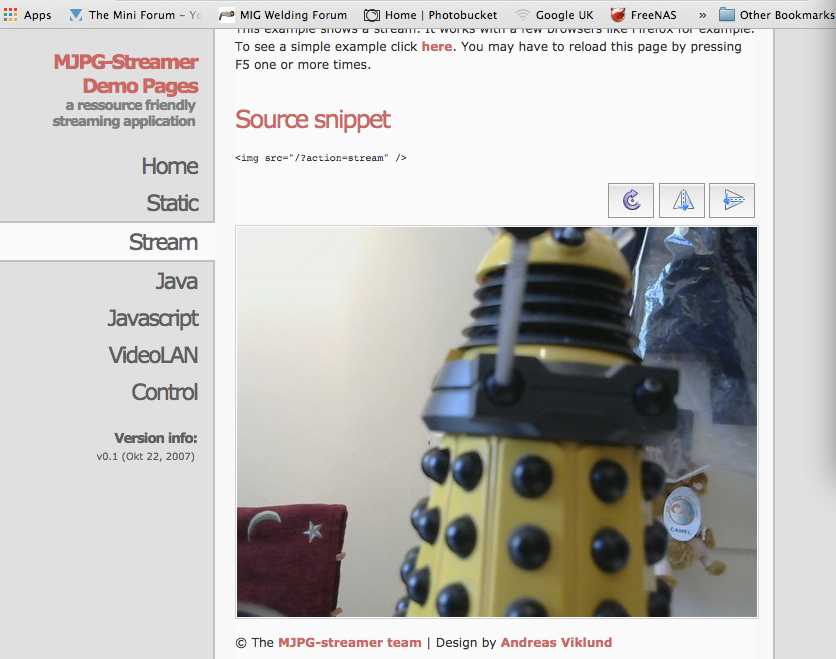Expand the bookmarks overflow chevron
This screenshot has height=659, width=836.
(703, 15)
